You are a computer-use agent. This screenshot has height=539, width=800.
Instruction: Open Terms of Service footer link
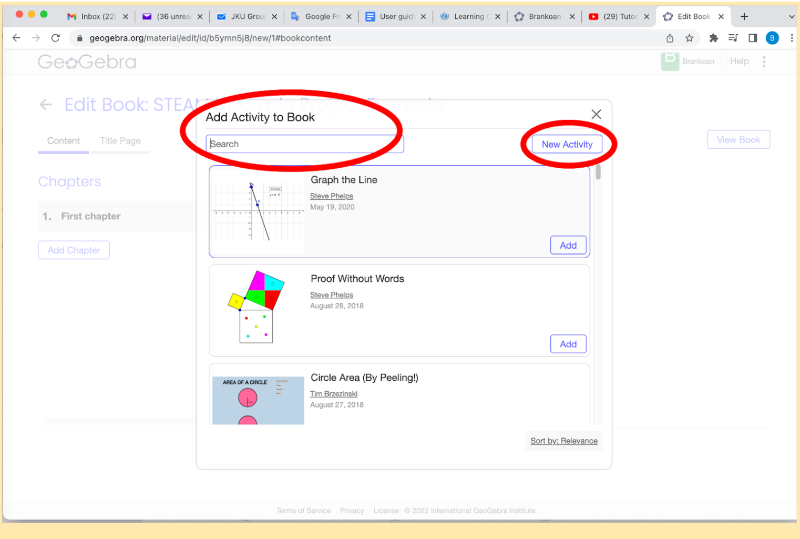coord(304,510)
